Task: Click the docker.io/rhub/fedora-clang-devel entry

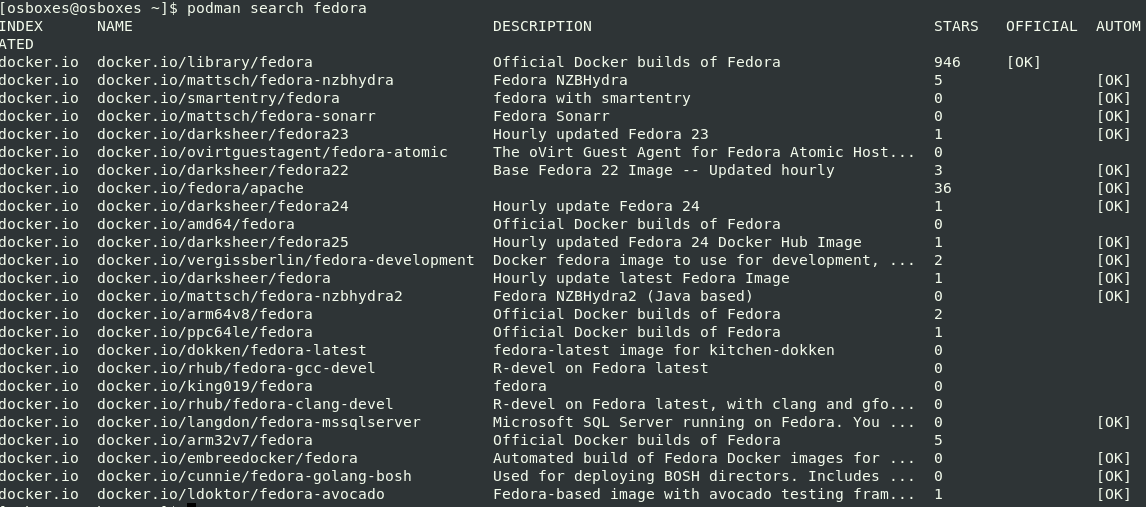Action: (x=245, y=404)
